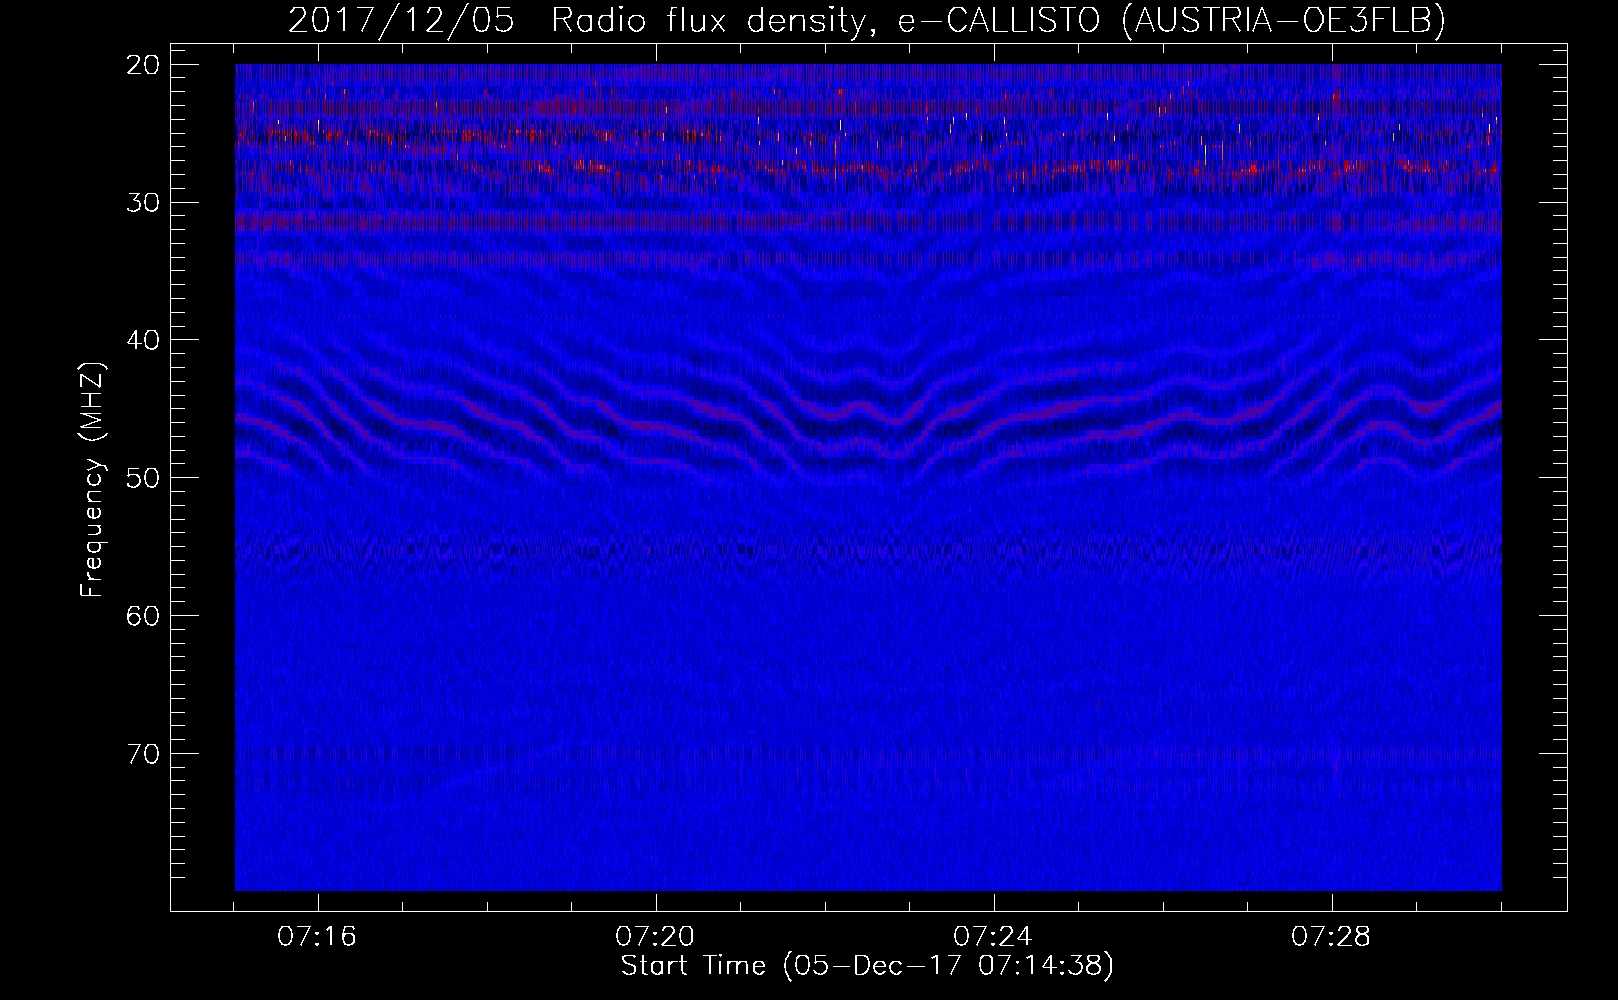Select the 'Frequency (MHZ)' axis label

(92, 480)
